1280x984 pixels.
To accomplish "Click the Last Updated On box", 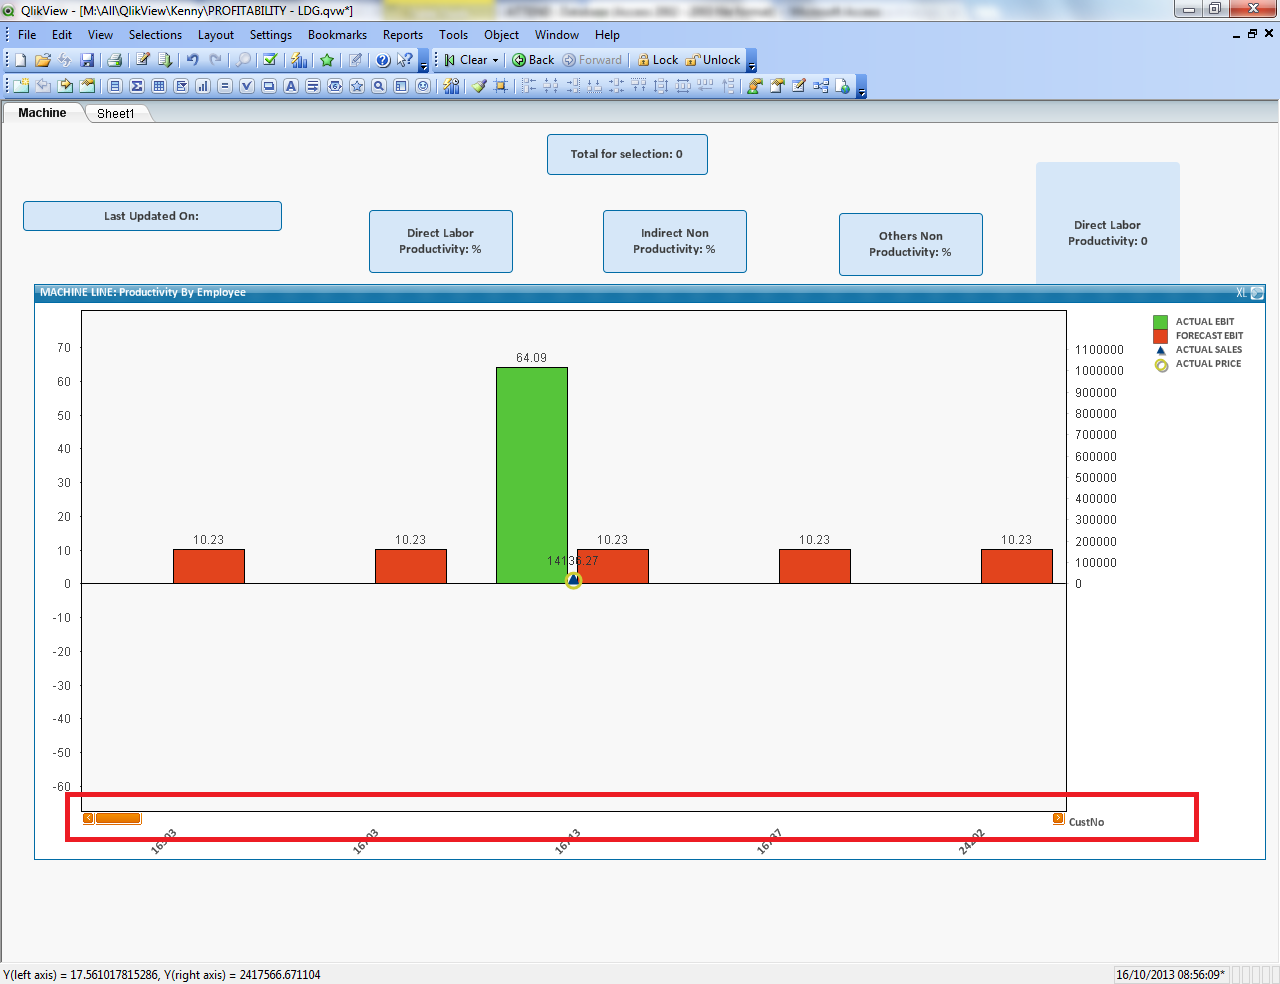I will tap(152, 216).
